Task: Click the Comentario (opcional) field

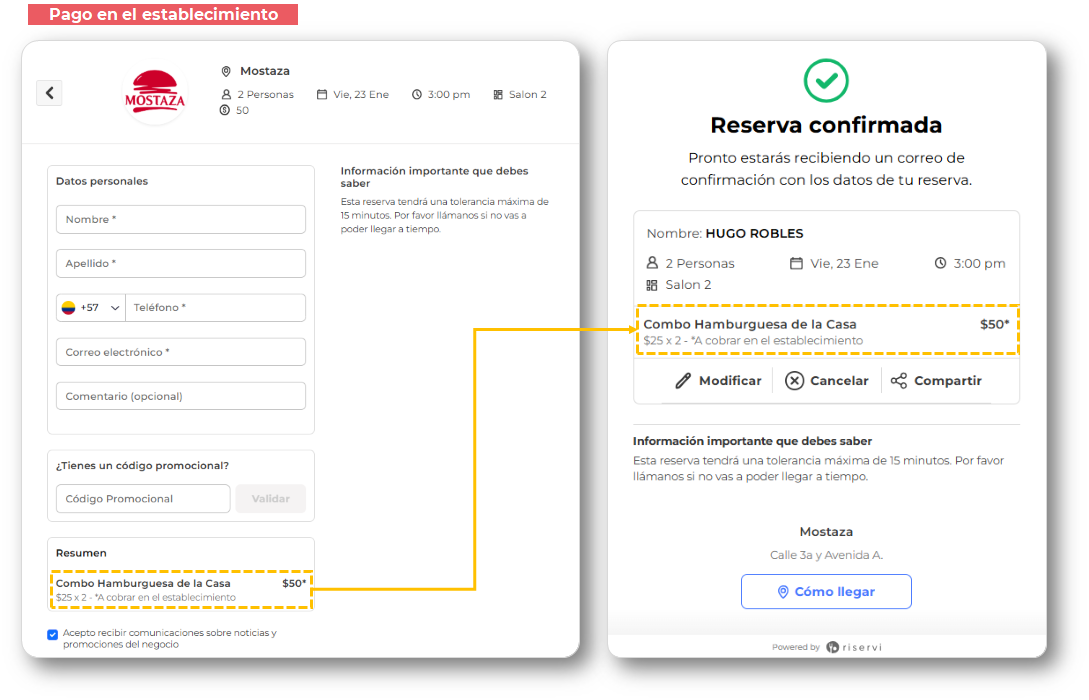Action: 181,396
